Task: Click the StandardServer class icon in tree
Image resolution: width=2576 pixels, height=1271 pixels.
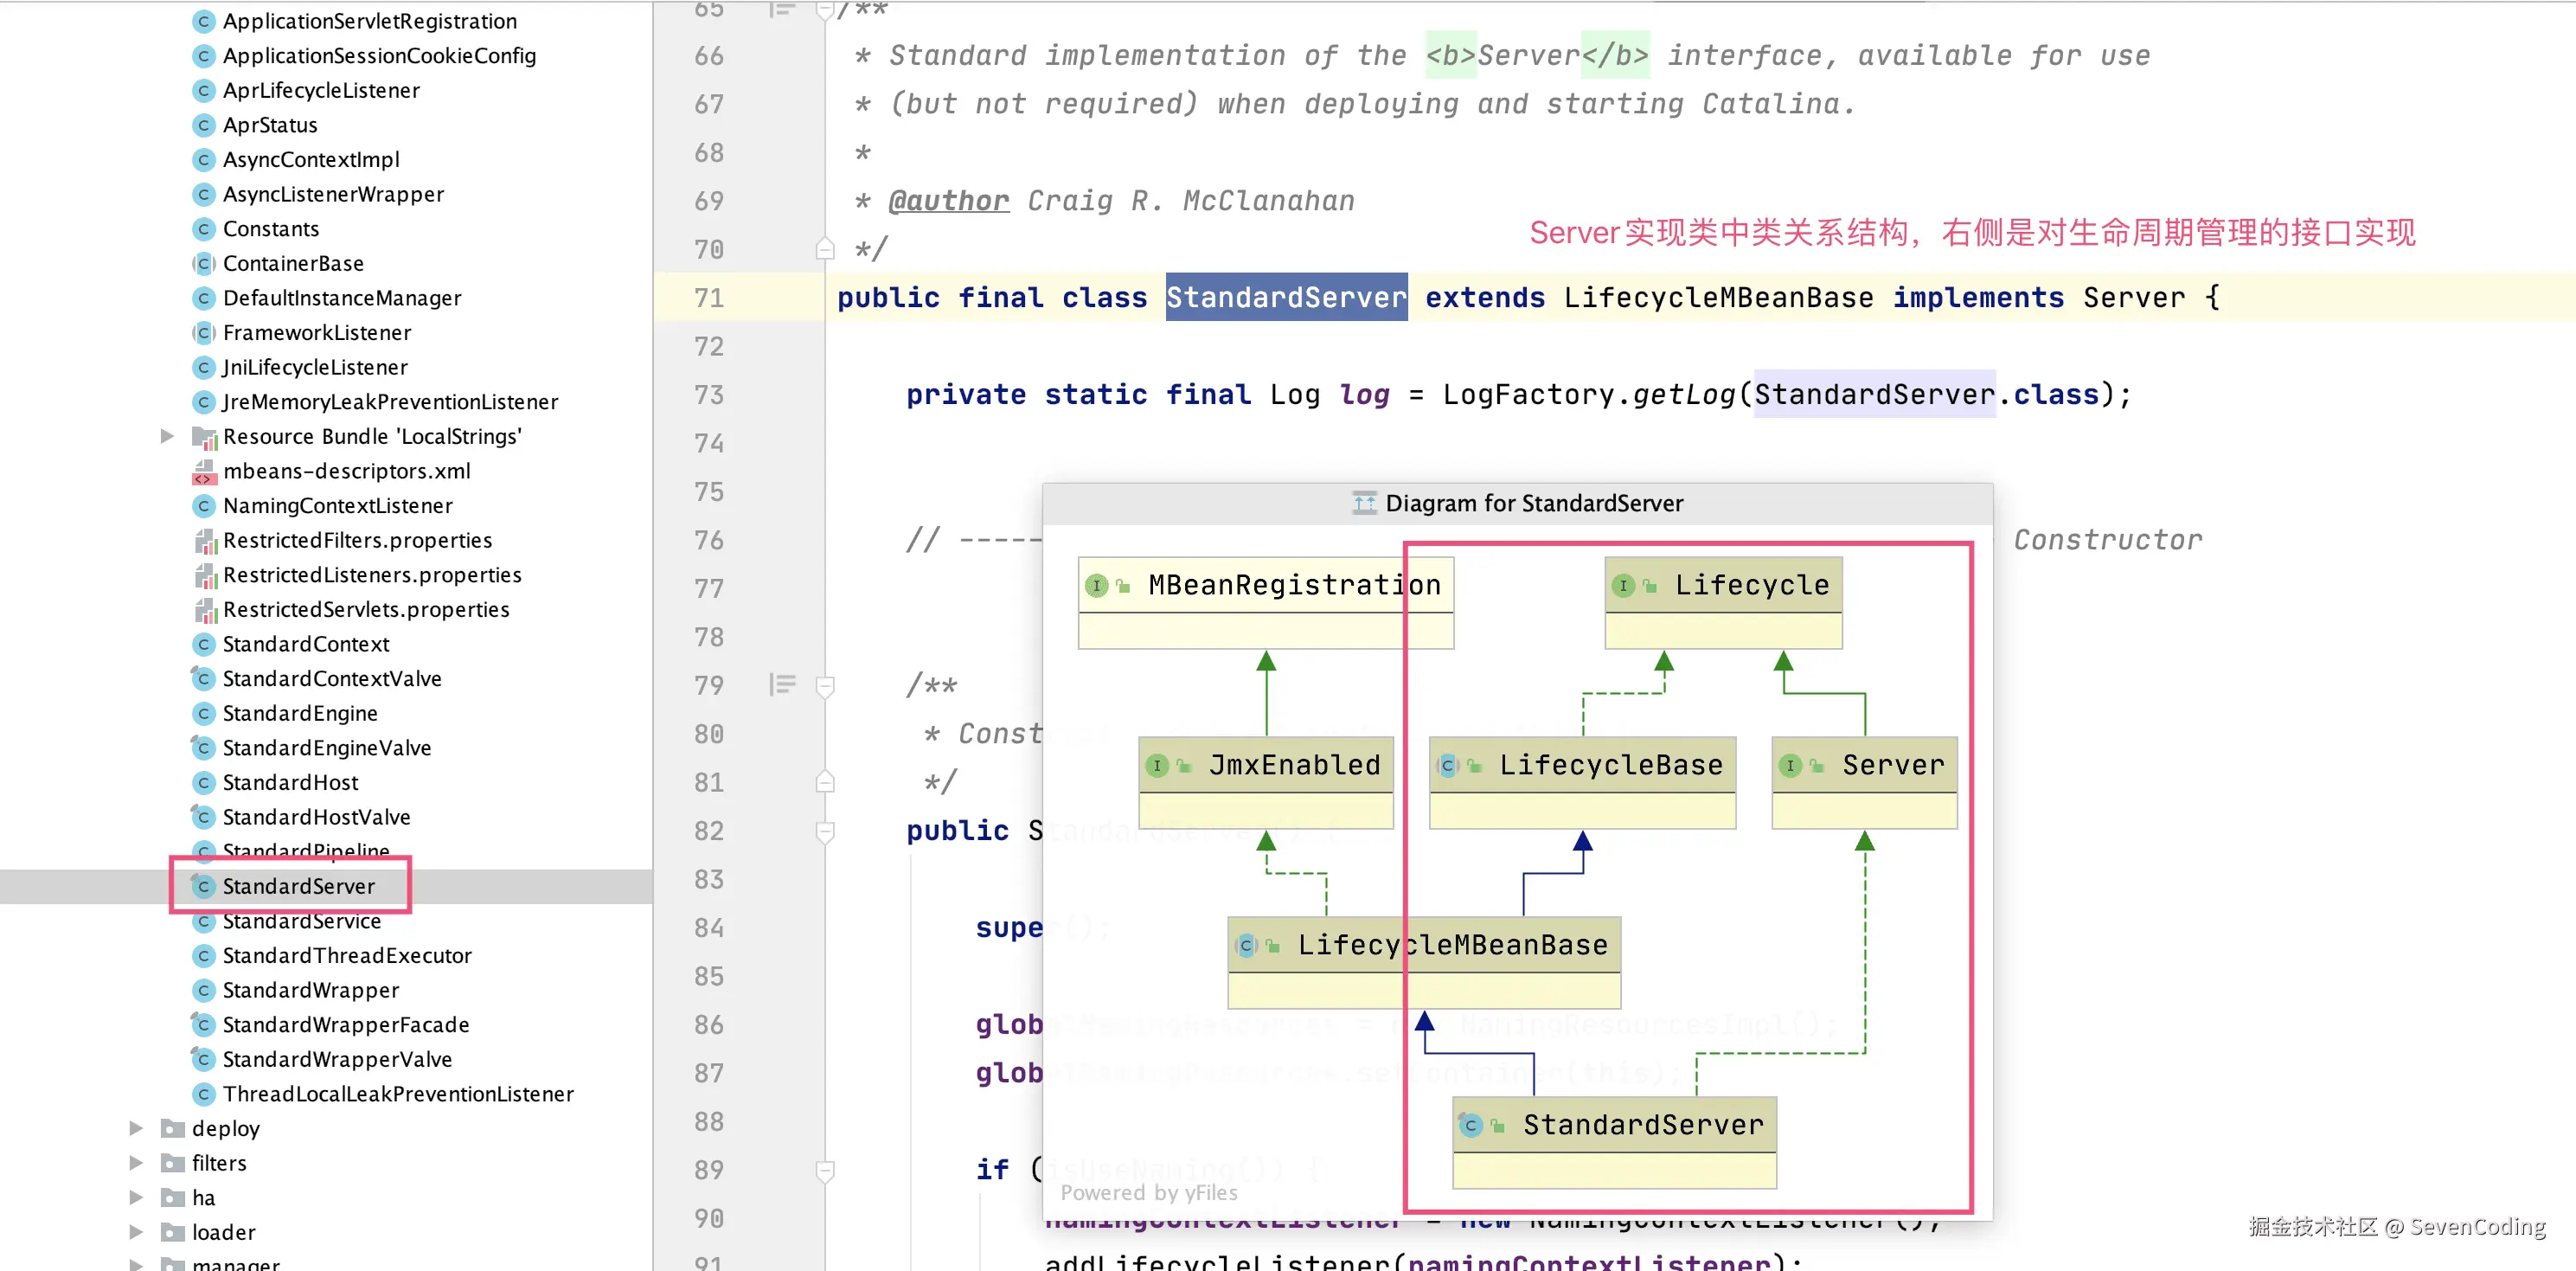Action: [x=203, y=886]
